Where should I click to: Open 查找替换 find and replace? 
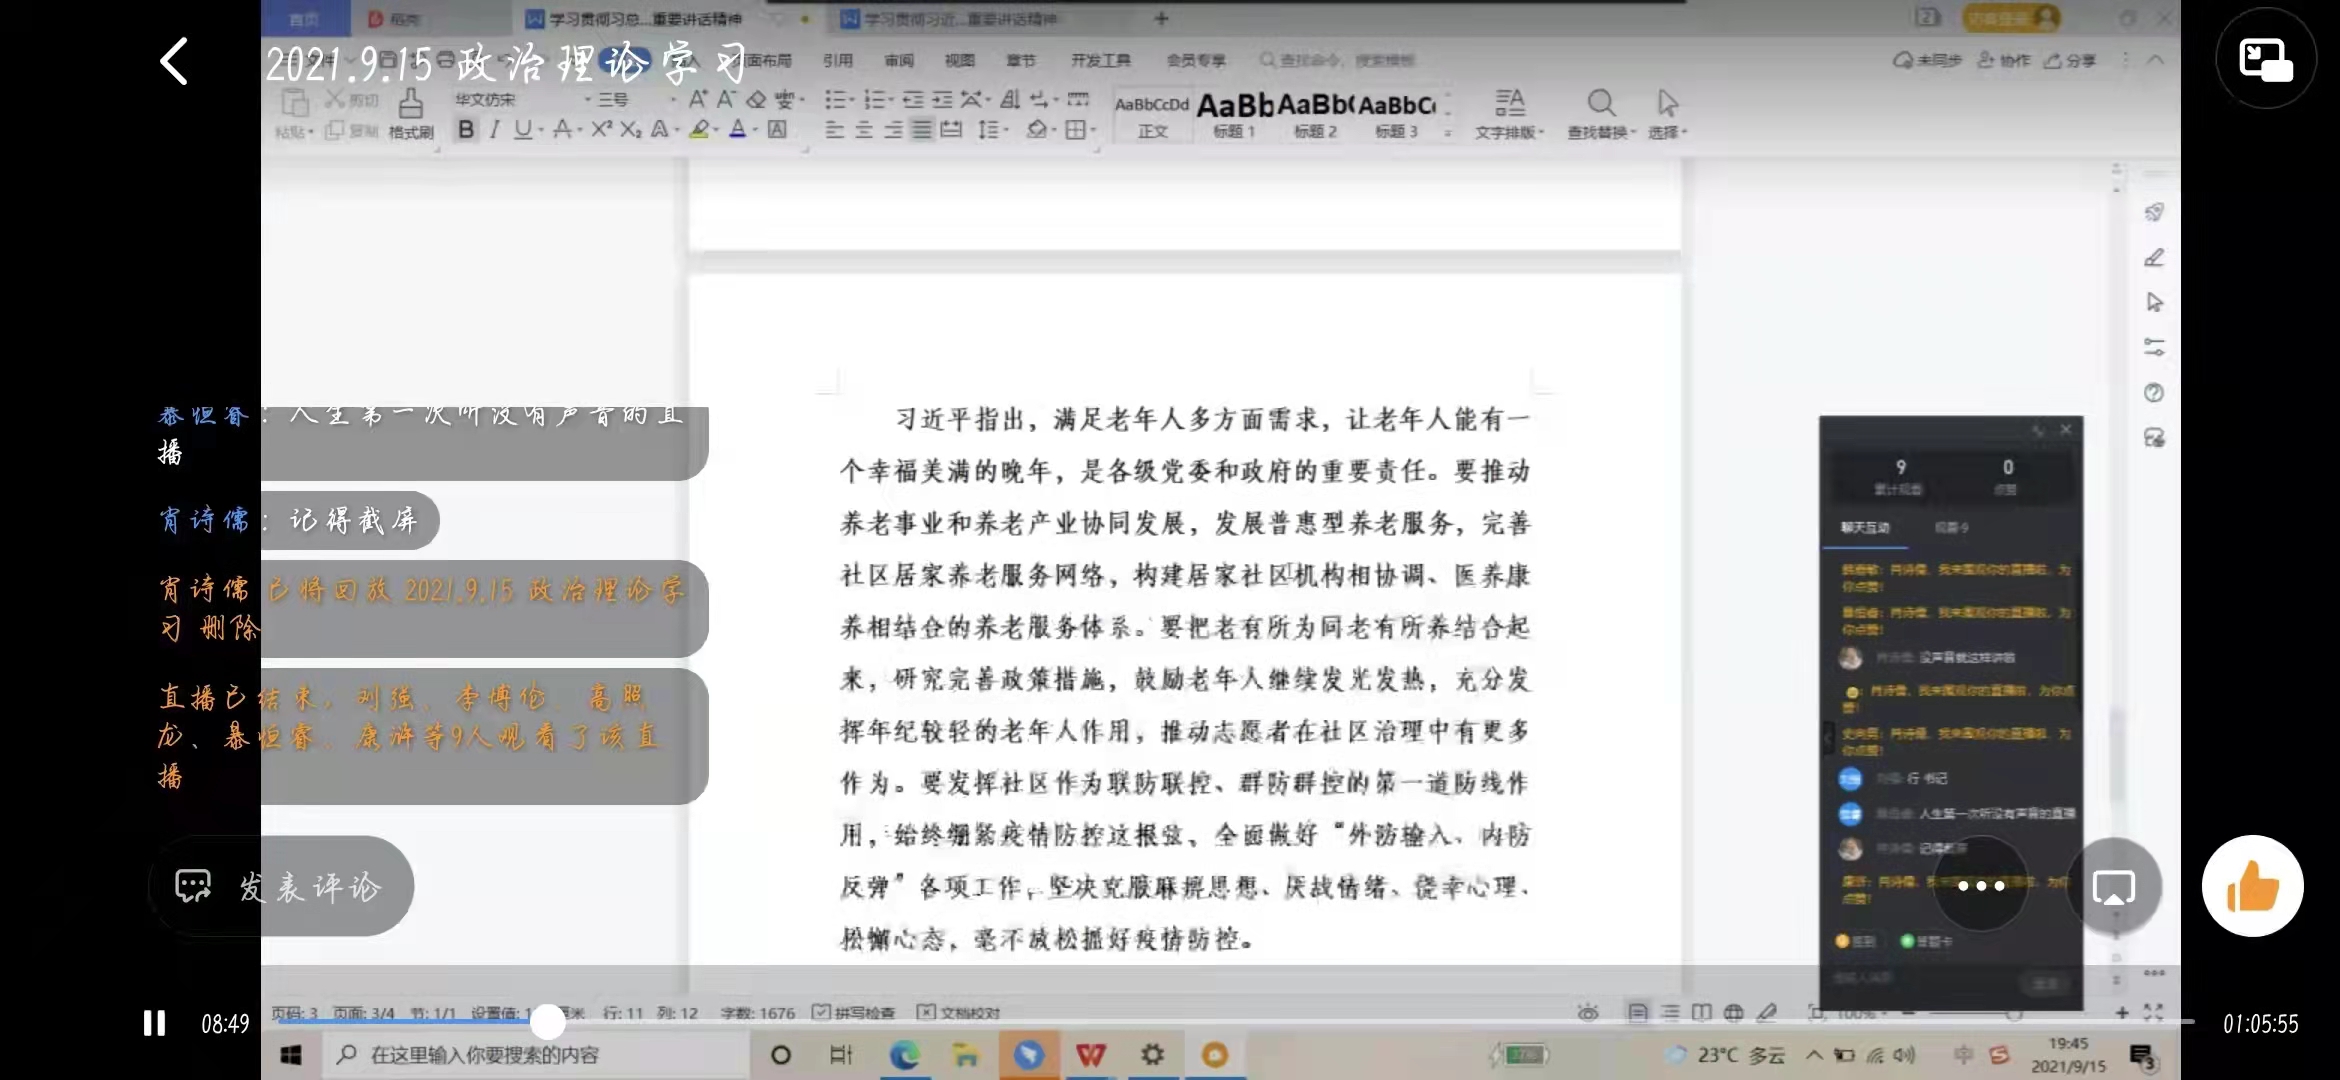[x=1600, y=113]
